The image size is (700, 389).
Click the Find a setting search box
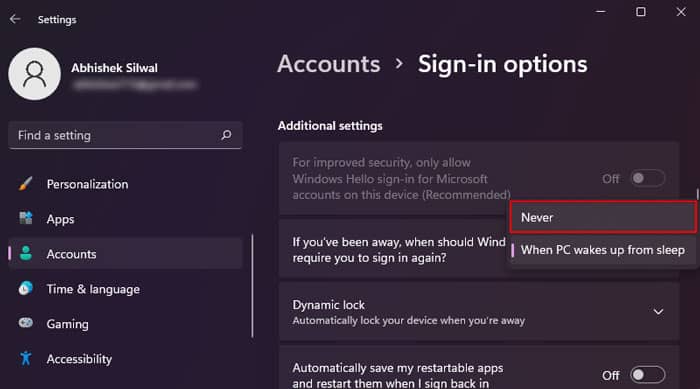(x=125, y=135)
